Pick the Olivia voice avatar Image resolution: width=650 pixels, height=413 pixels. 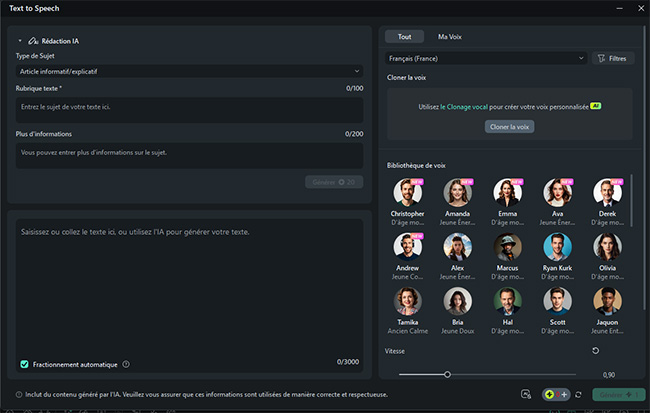(x=607, y=246)
